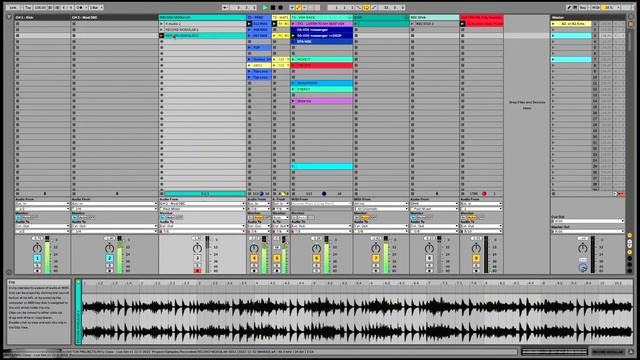
Task: Start playback with the green Play button
Action: click(265, 7)
